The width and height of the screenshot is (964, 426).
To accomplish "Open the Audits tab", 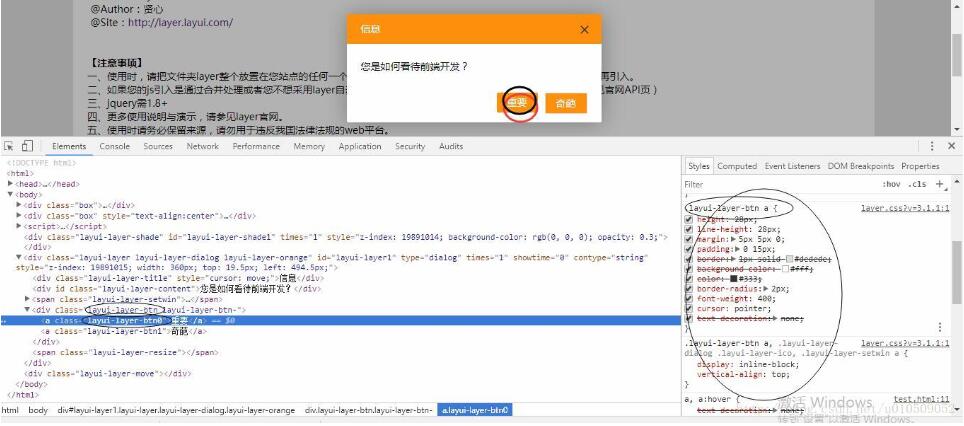I will click(451, 146).
